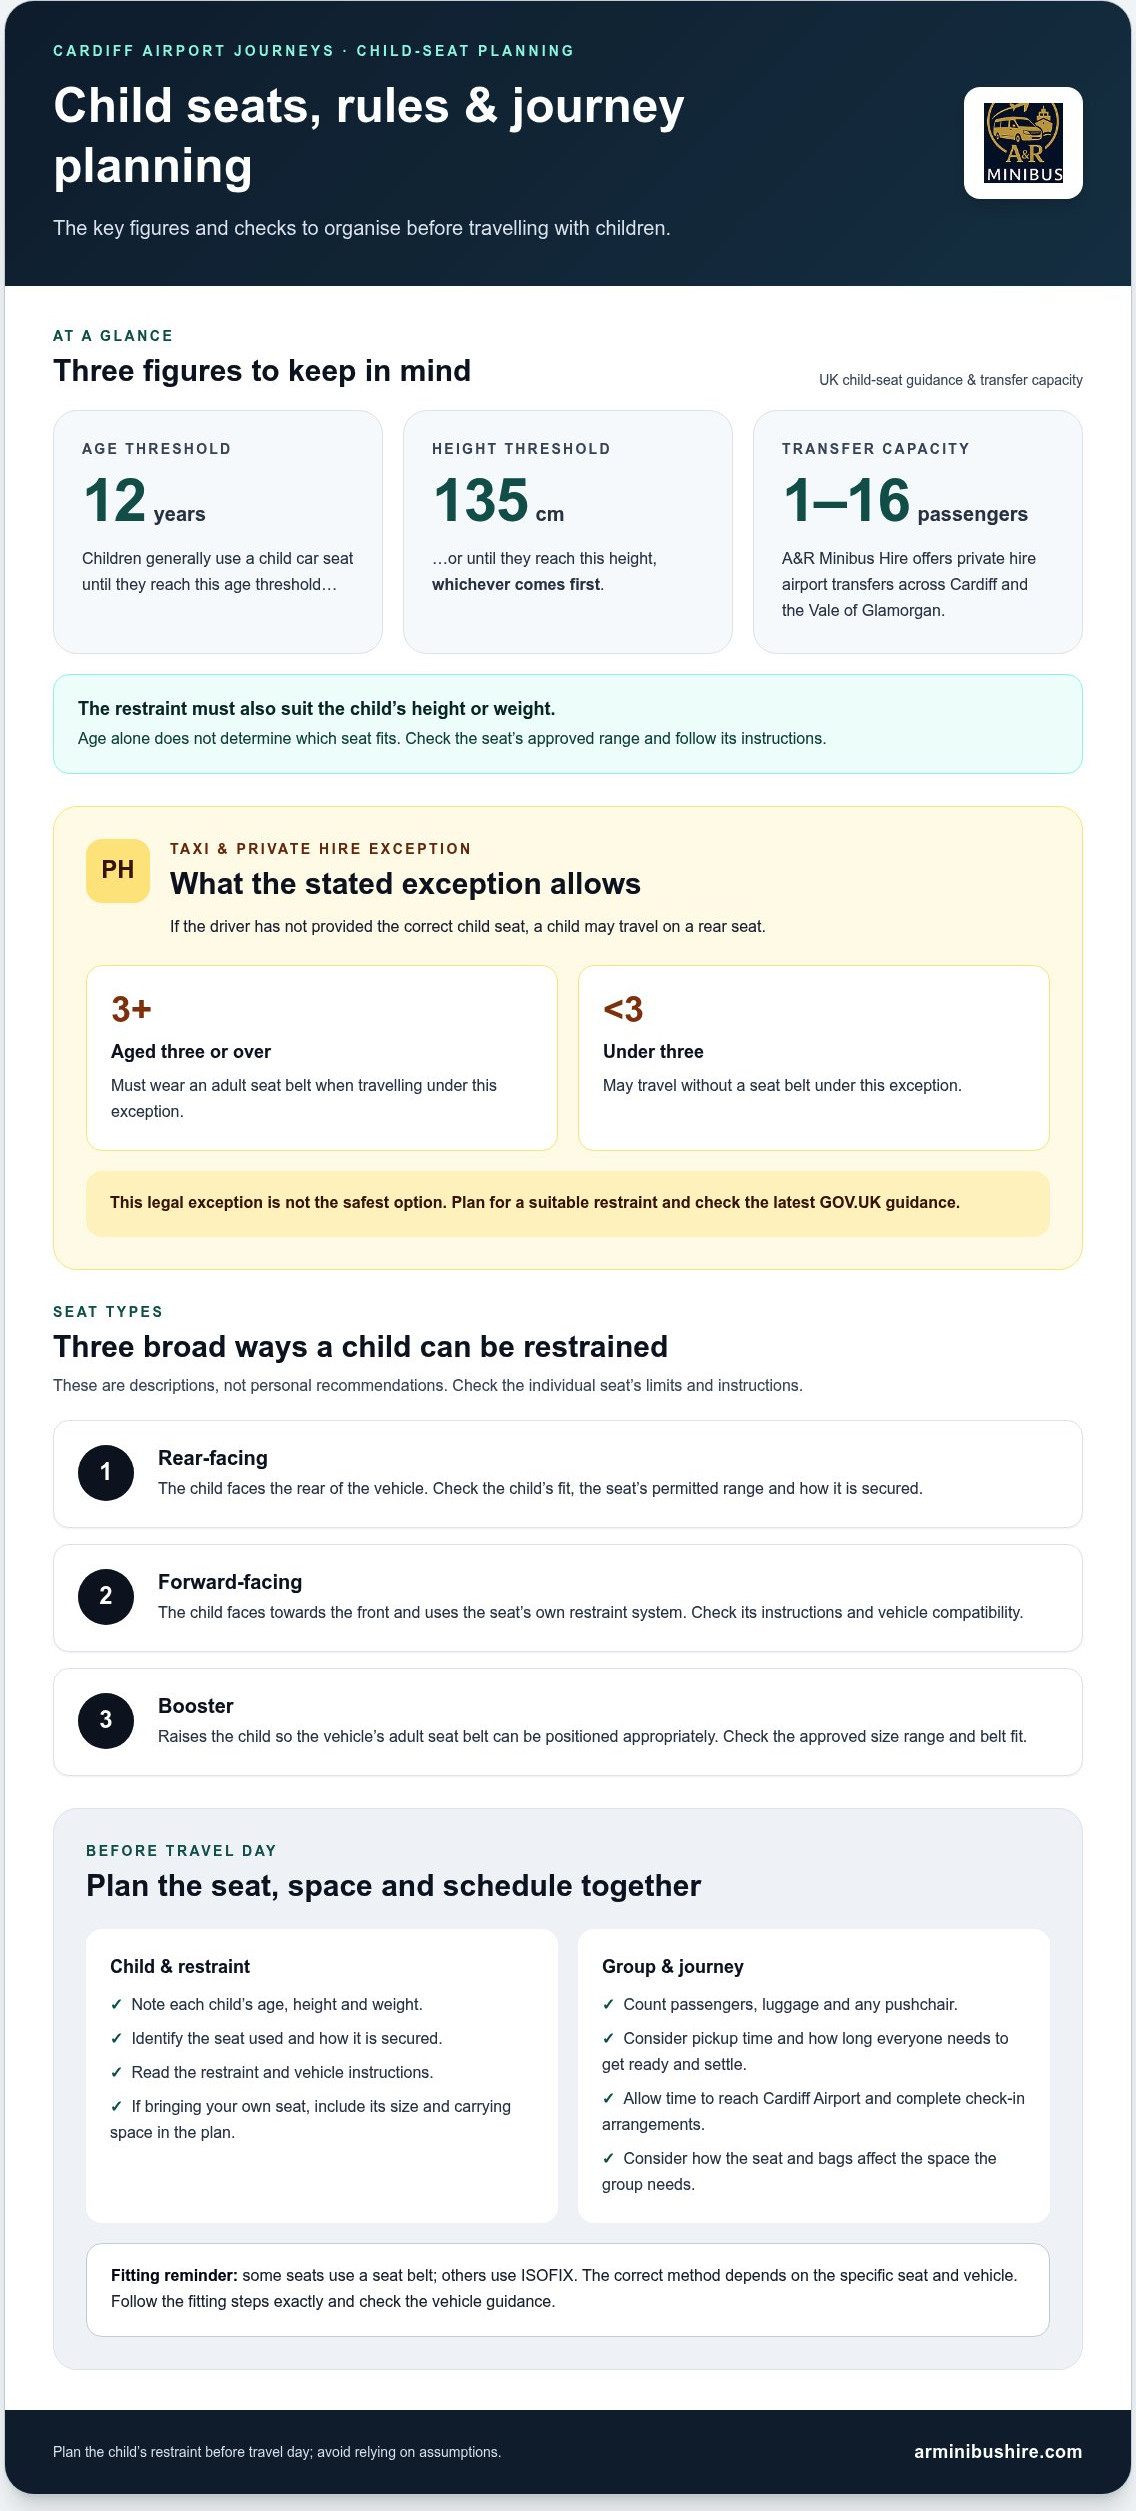1136x2511 pixels.
Task: Click the yellow GOV.UK guidance warning banner
Action: point(568,1203)
